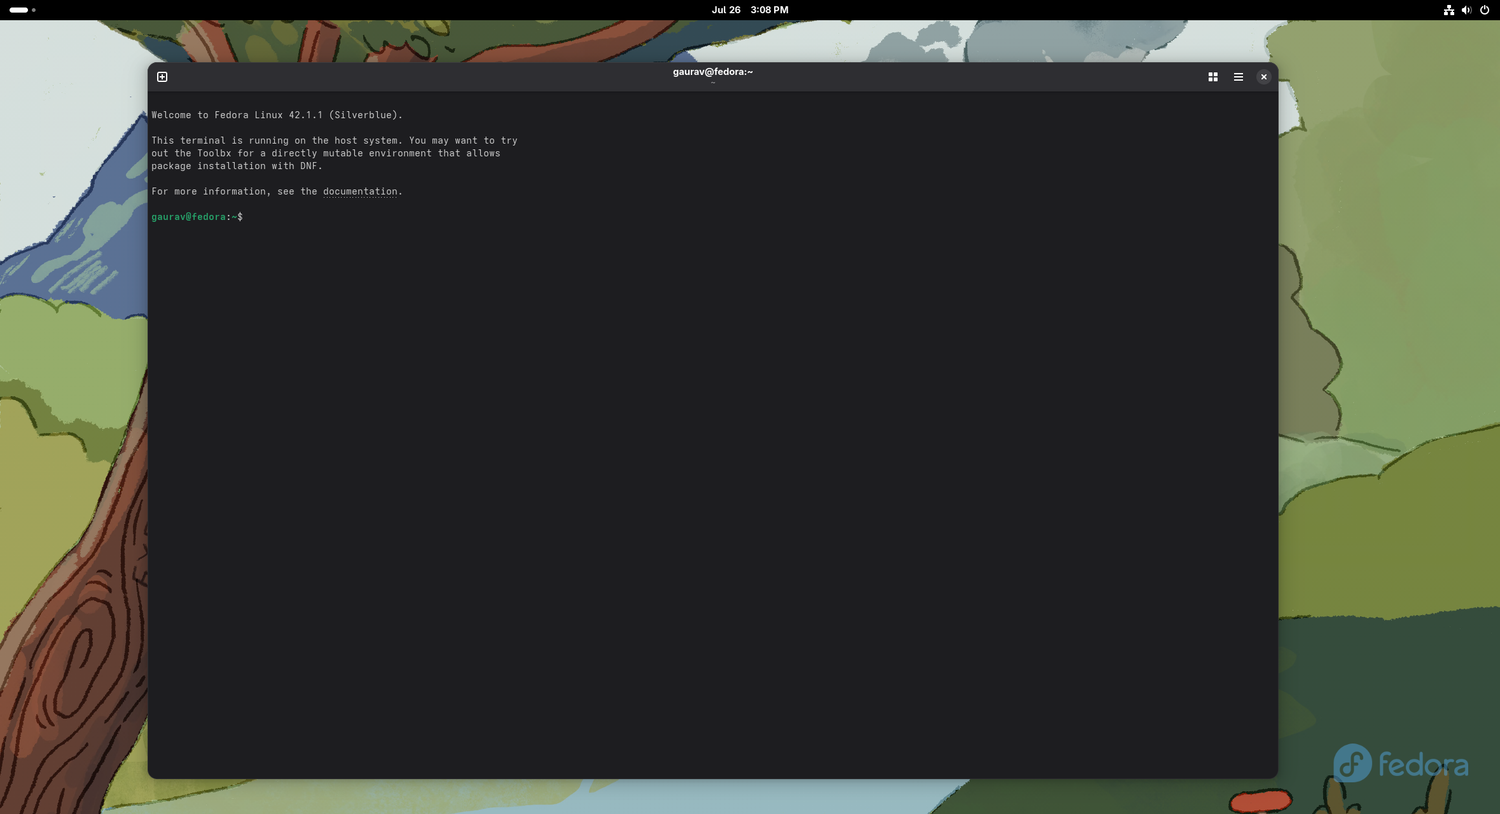Click the Welcome to Fedora Linux line
This screenshot has height=814, width=1500.
[277, 115]
